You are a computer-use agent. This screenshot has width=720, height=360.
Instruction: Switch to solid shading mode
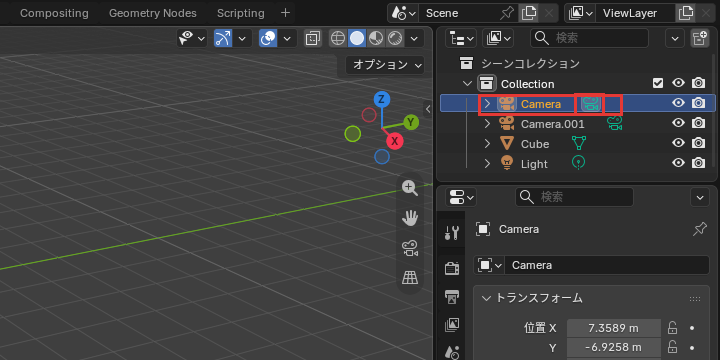click(x=356, y=39)
